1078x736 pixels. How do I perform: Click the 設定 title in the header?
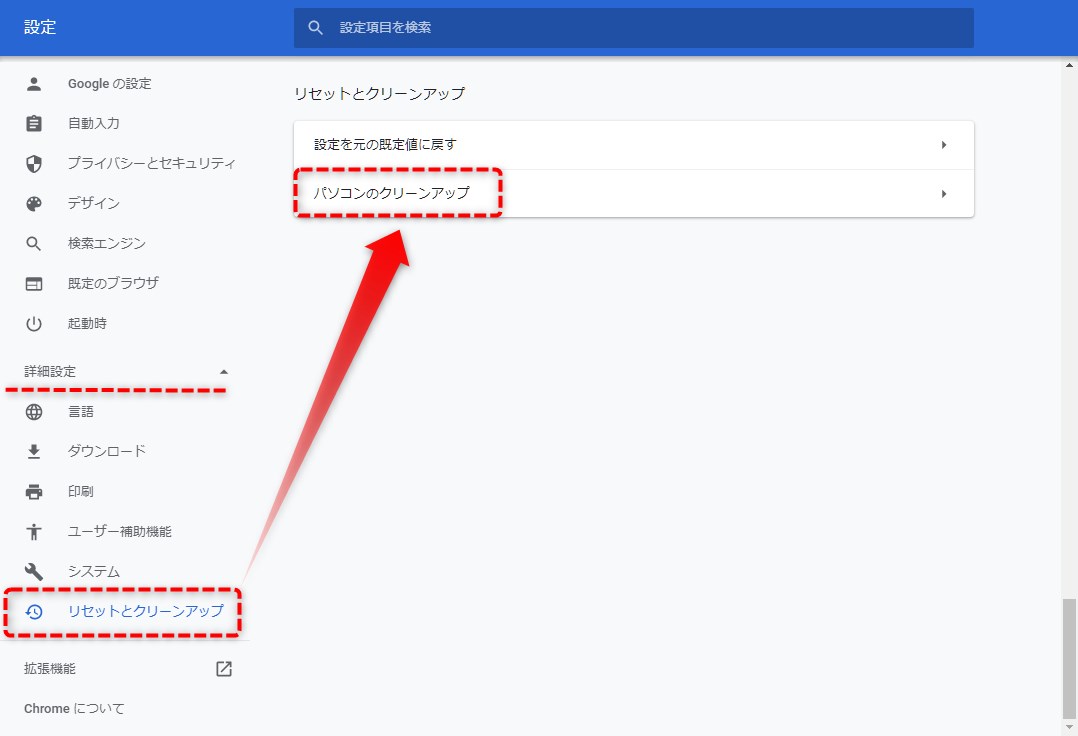point(40,27)
